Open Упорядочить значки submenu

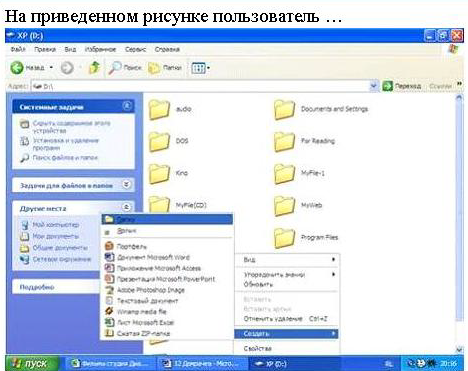[287, 275]
